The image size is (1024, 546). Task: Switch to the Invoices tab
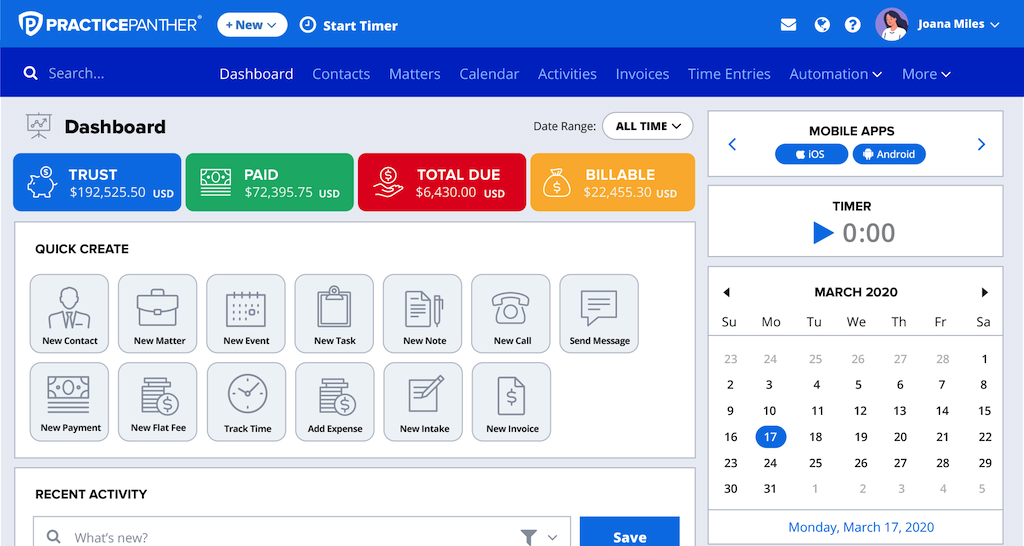(x=642, y=74)
